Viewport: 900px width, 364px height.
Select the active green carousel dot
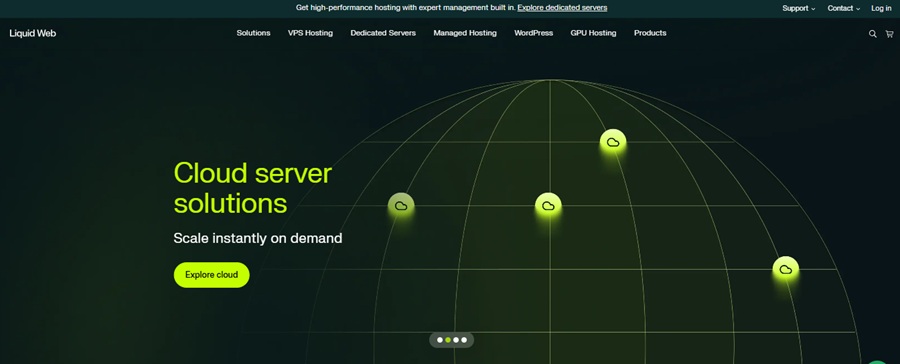(x=448, y=340)
